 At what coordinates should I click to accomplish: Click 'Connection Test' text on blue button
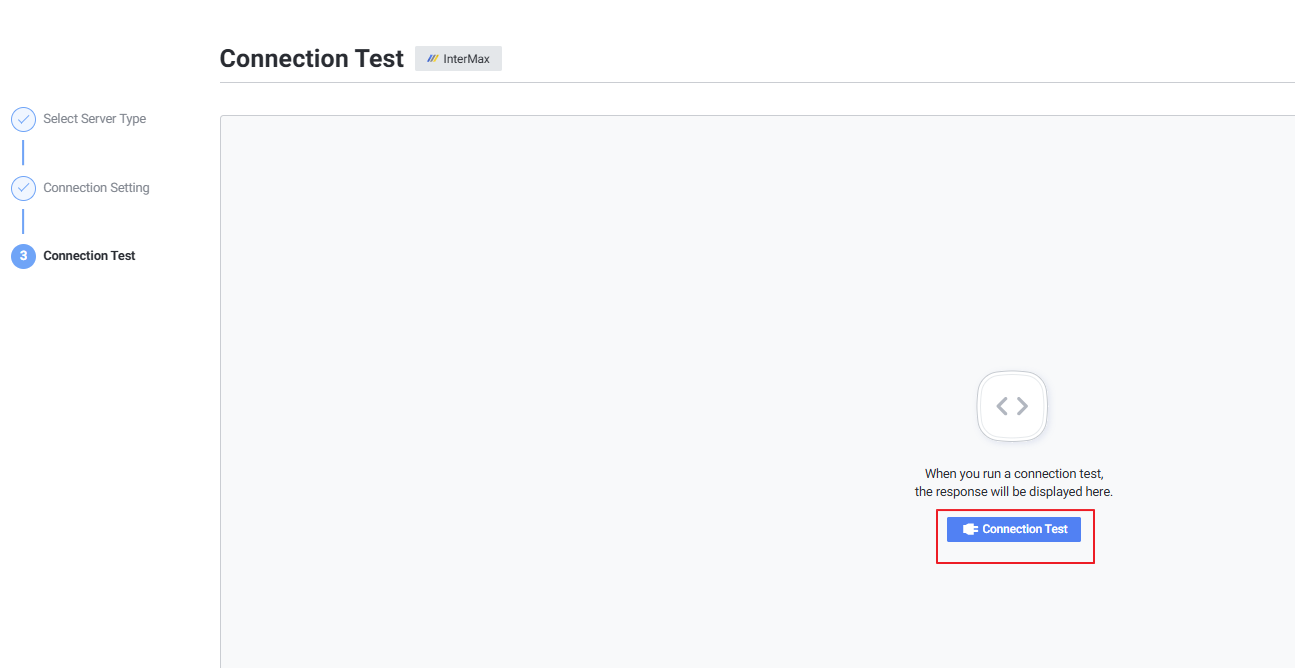[1025, 529]
